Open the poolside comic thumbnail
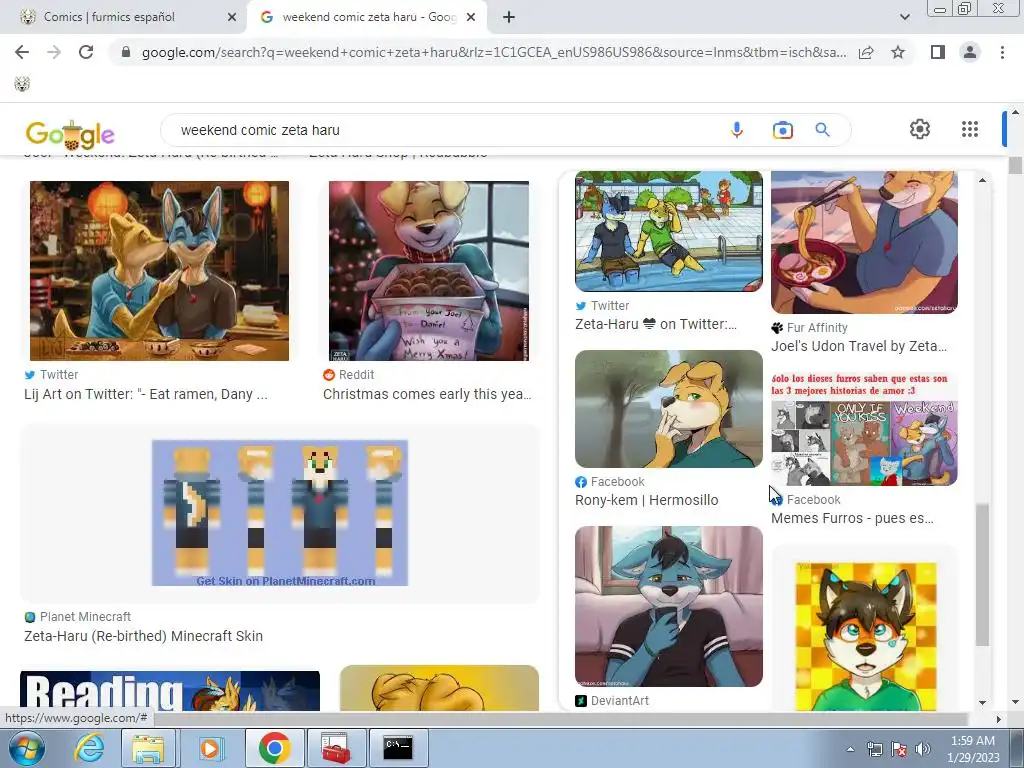 (x=669, y=231)
